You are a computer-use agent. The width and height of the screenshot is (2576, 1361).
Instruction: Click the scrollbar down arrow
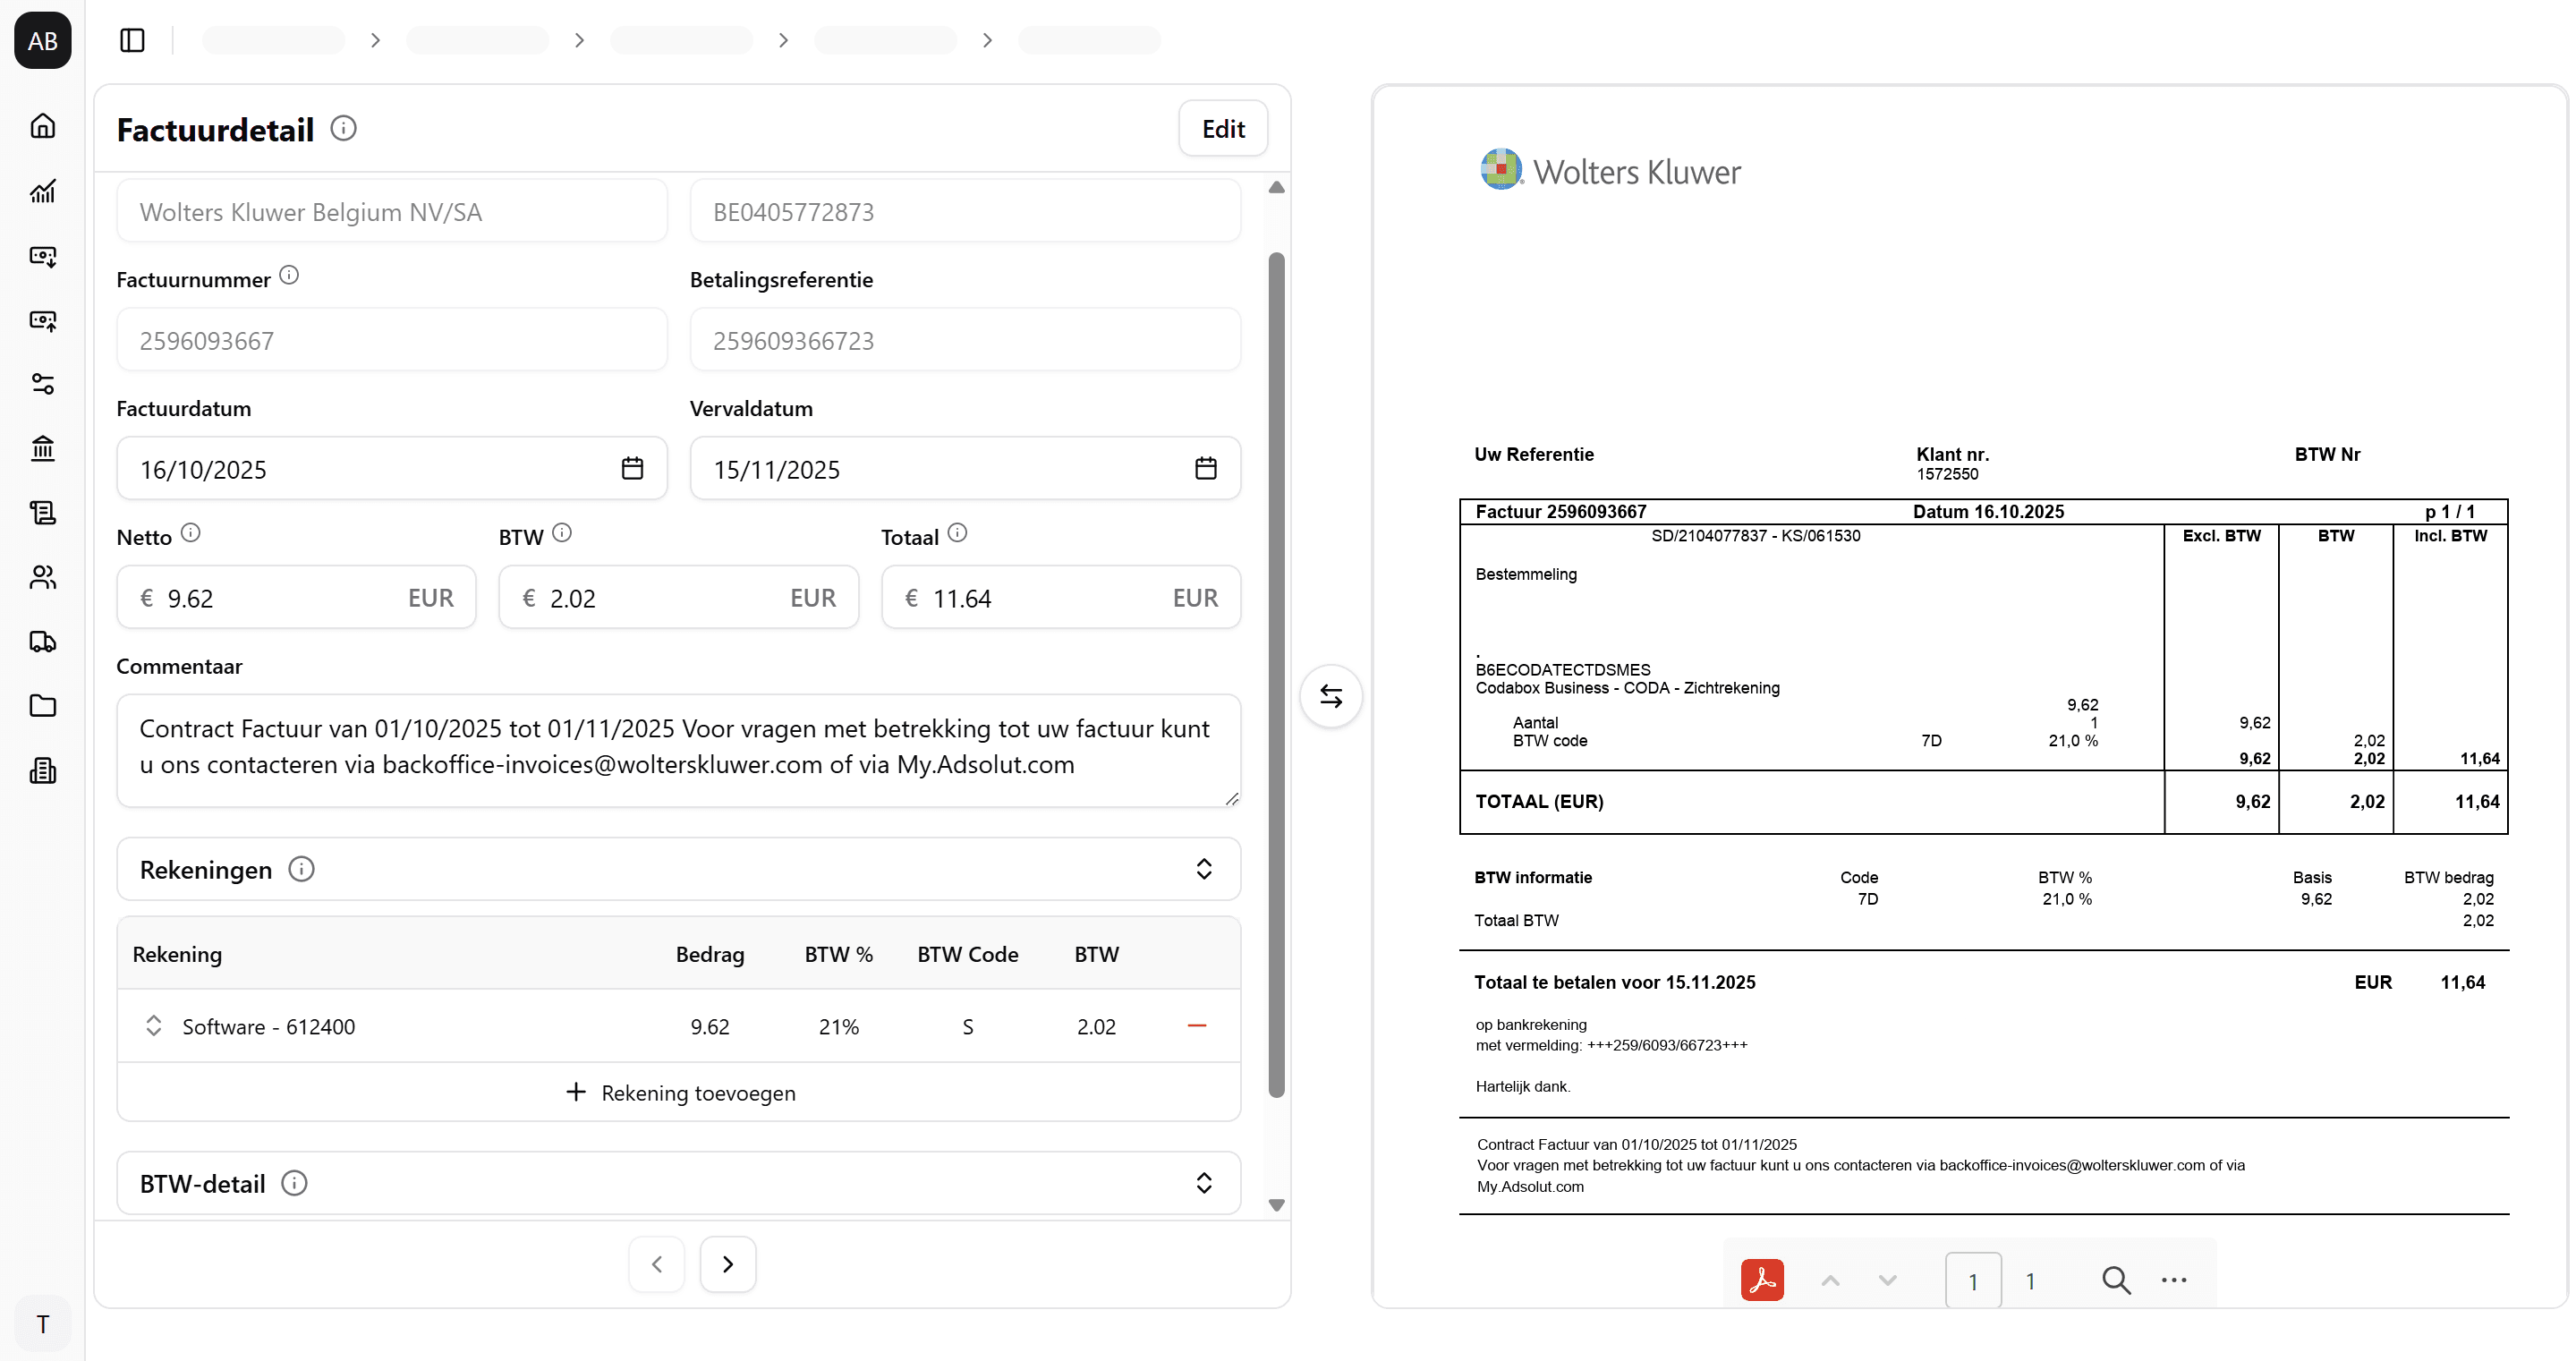(1276, 1205)
